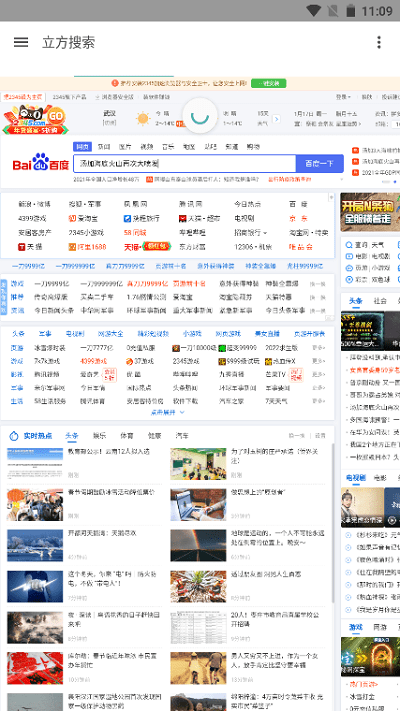The image size is (400, 711).
Task: Click the 汽车之家 link
Action: (232, 401)
